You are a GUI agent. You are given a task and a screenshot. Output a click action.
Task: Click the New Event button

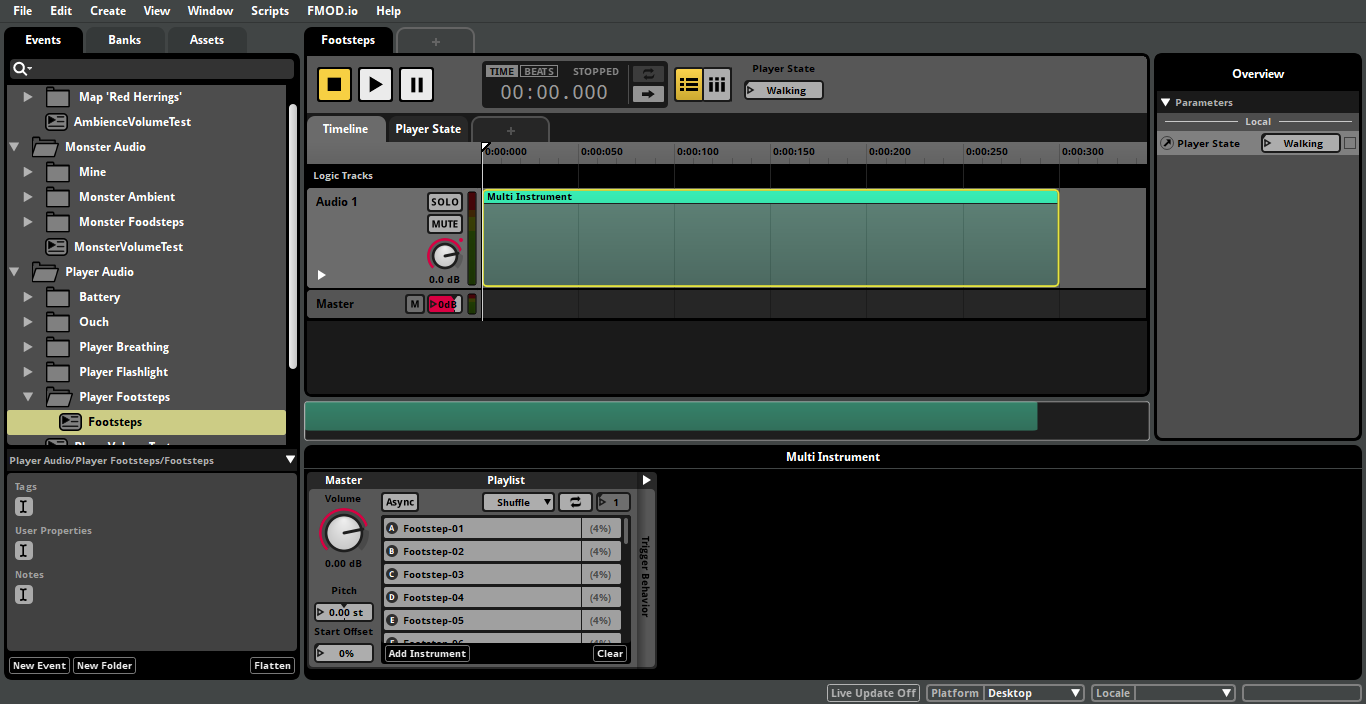point(39,666)
